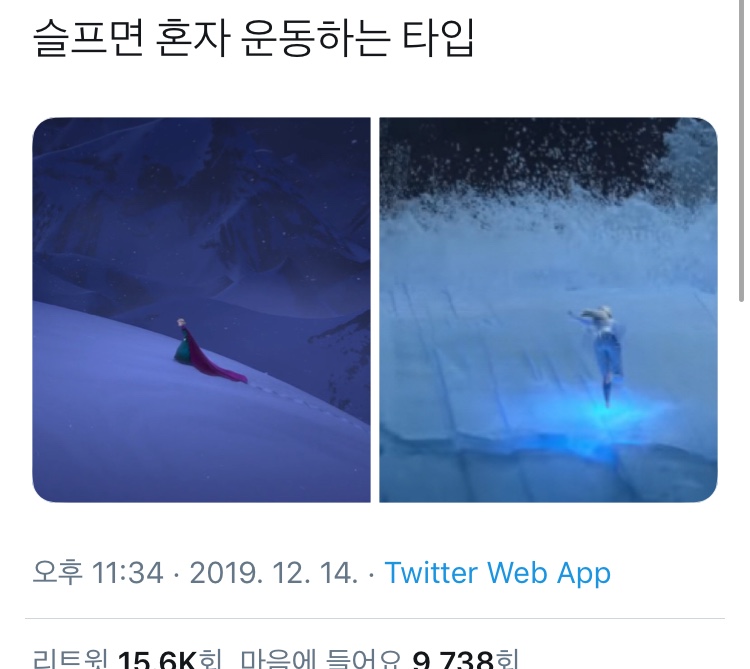The width and height of the screenshot is (750, 669).
Task: Open the retweets list showing 15.6K
Action: (127, 659)
